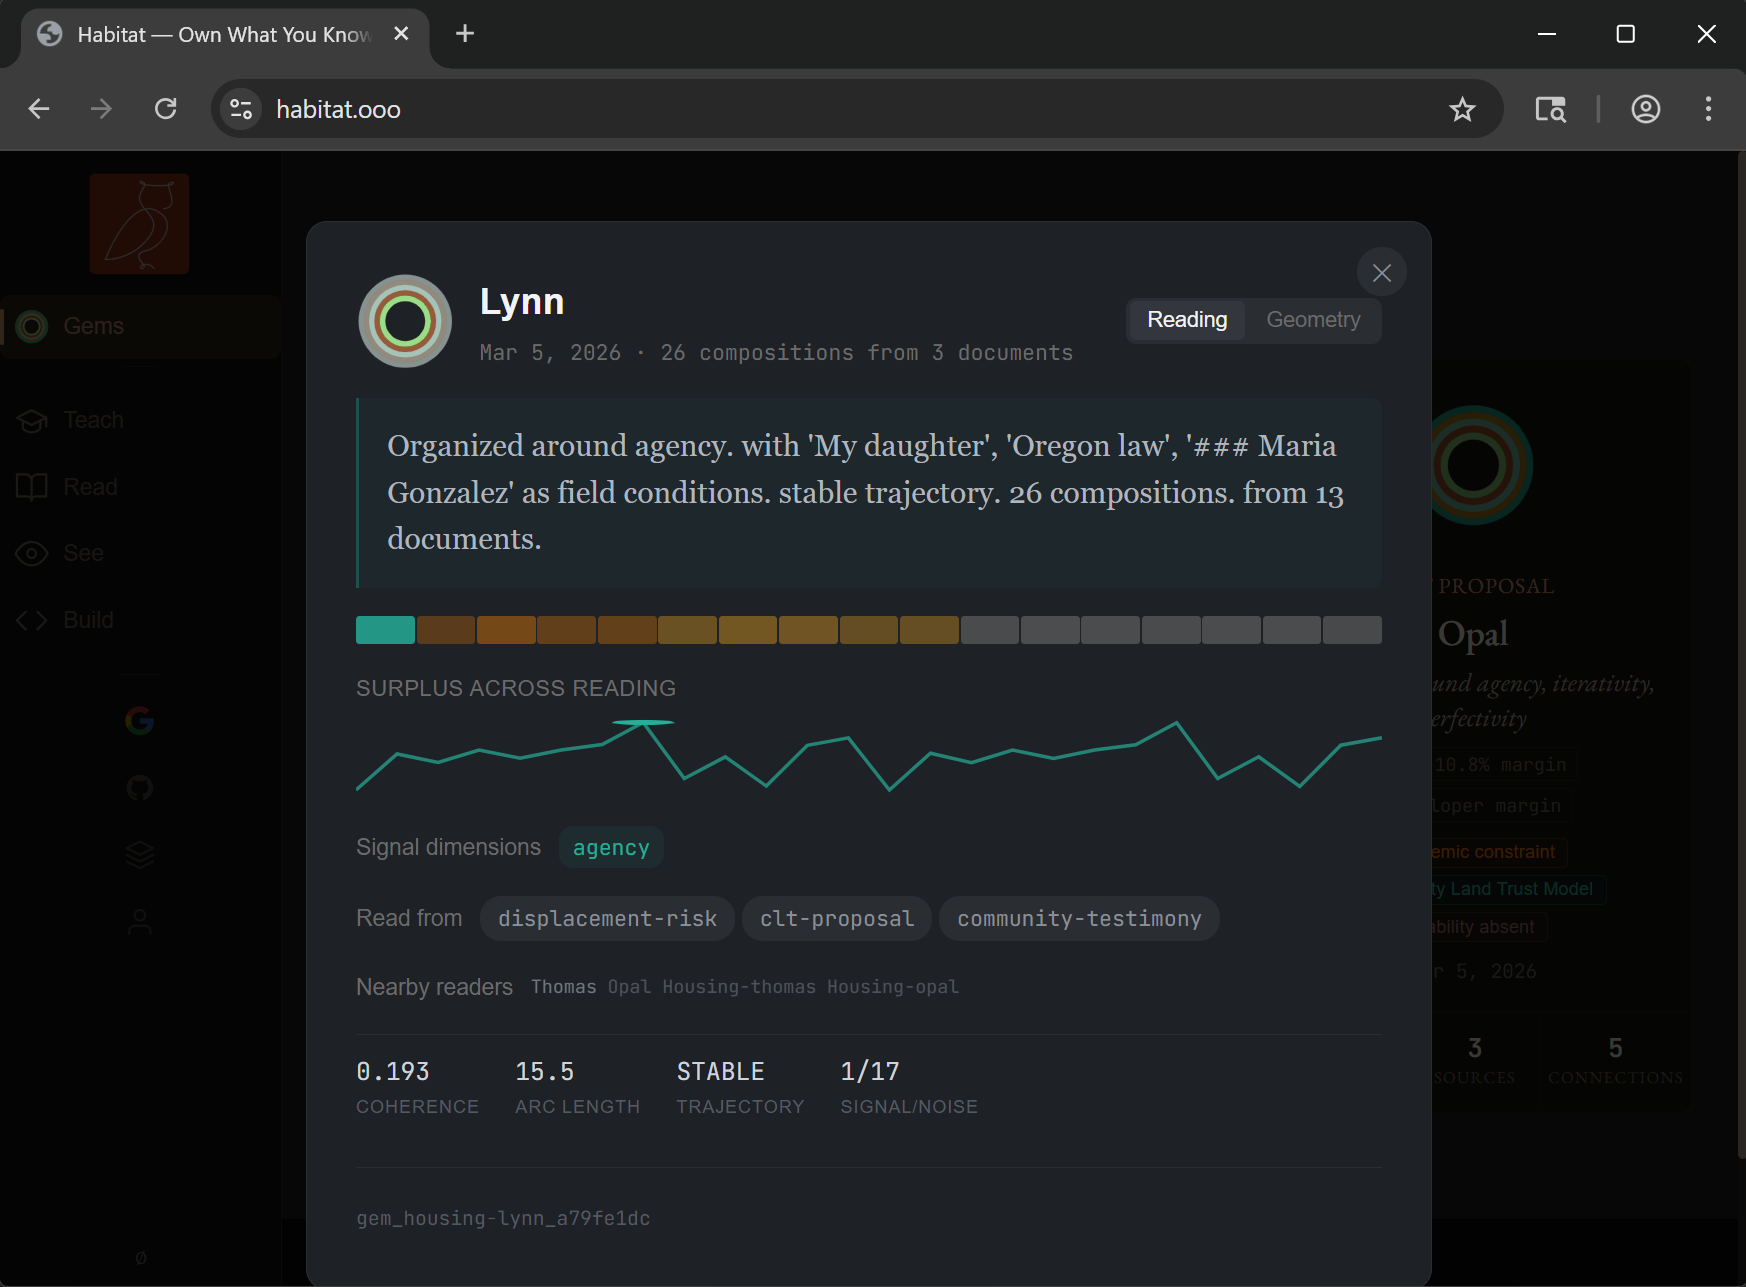
Task: Open the browser profile account icon
Action: 1645,110
